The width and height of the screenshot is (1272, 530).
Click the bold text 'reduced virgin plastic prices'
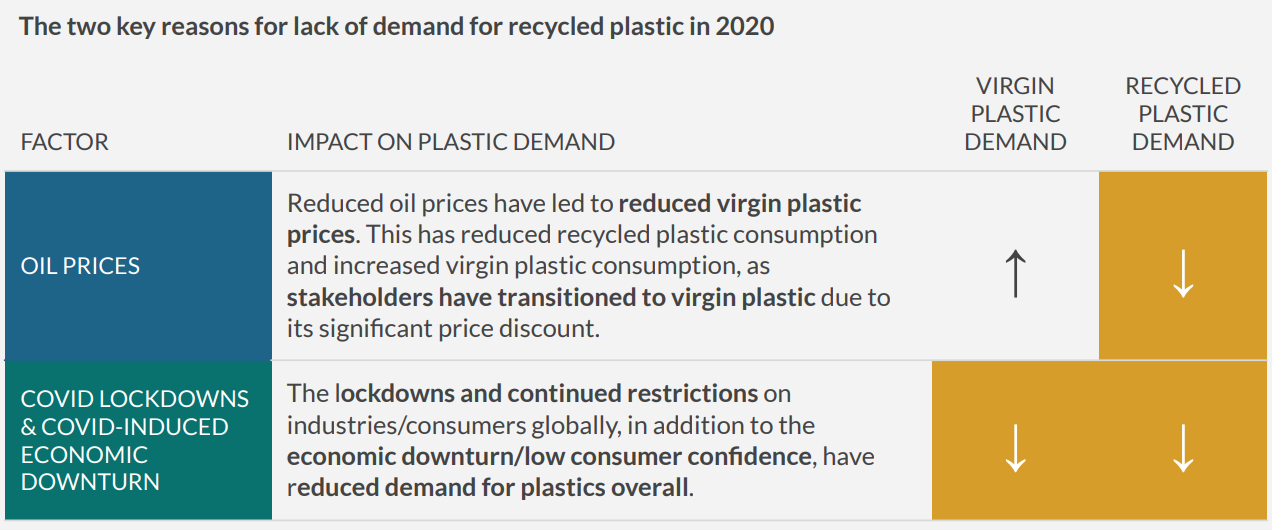[x=574, y=219]
